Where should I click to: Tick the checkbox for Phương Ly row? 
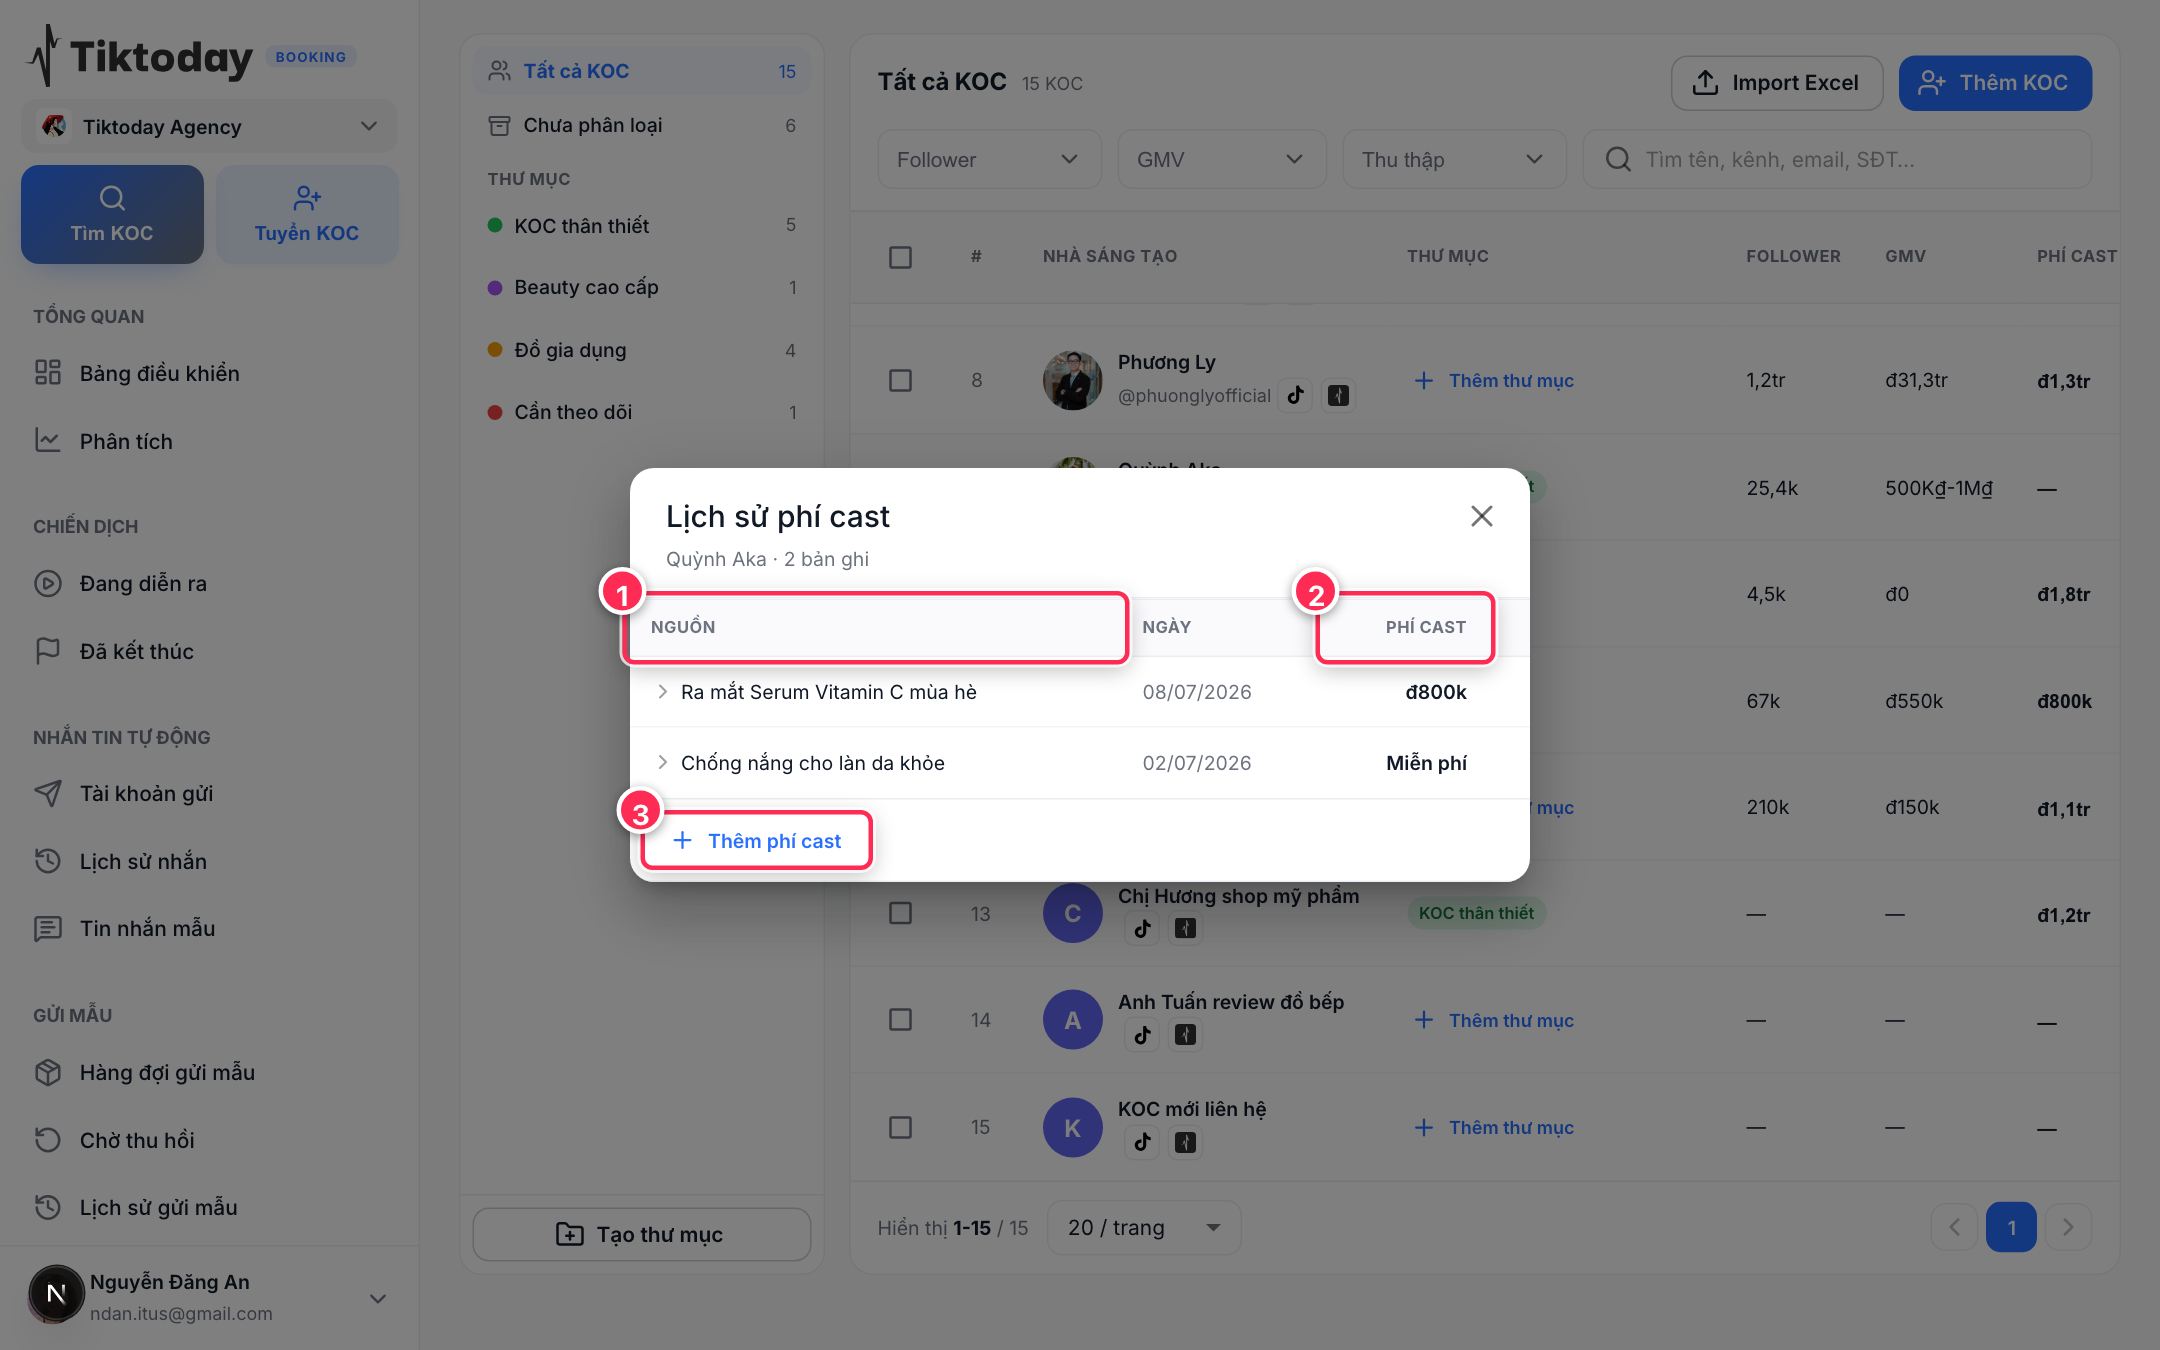coord(900,380)
